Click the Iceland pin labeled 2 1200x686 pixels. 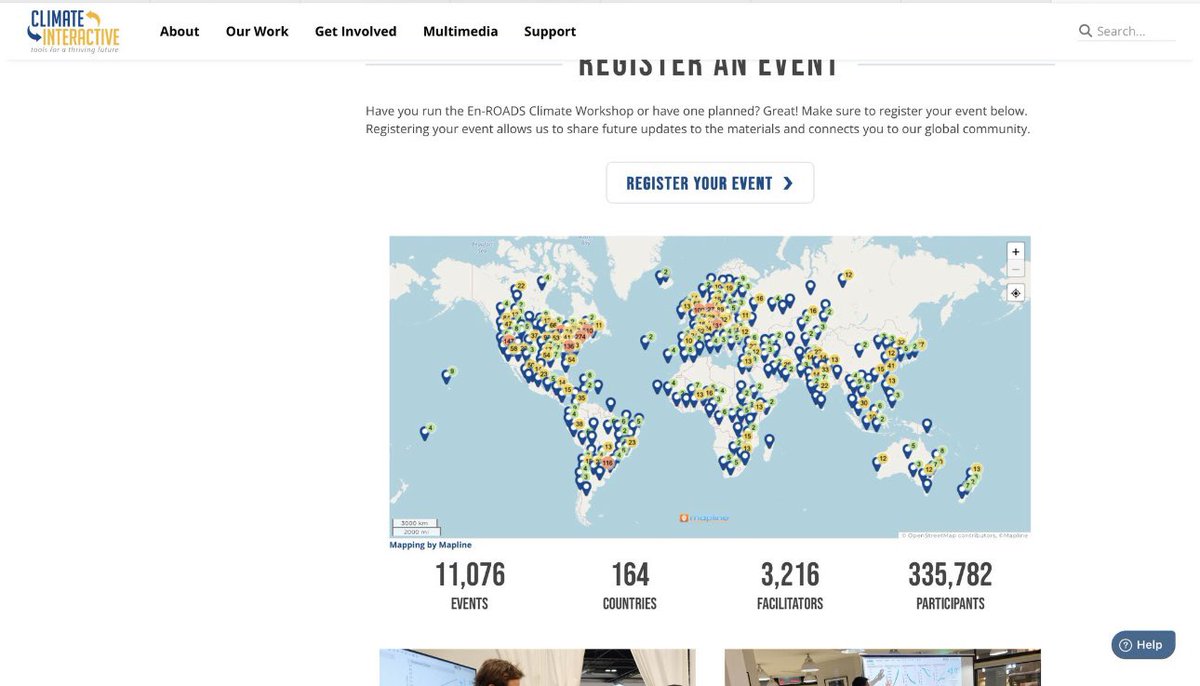pos(661,275)
